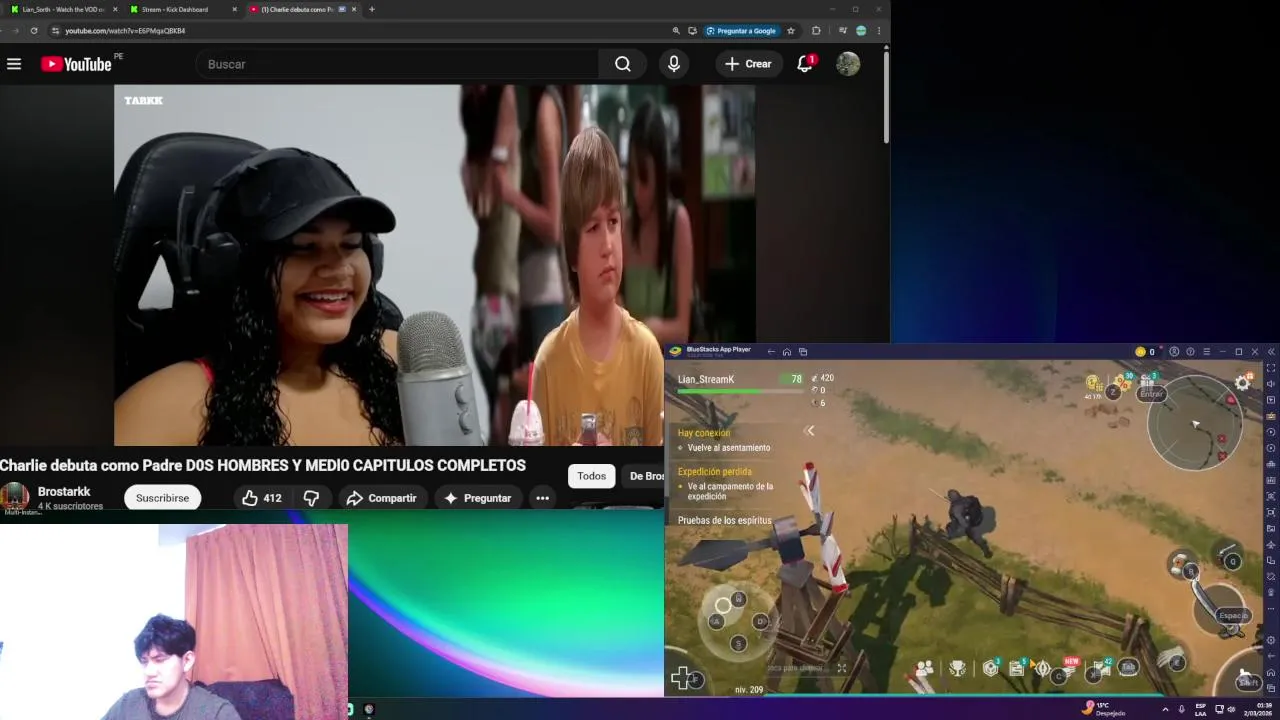Open the game settings gear
1280x720 pixels.
tap(1243, 383)
